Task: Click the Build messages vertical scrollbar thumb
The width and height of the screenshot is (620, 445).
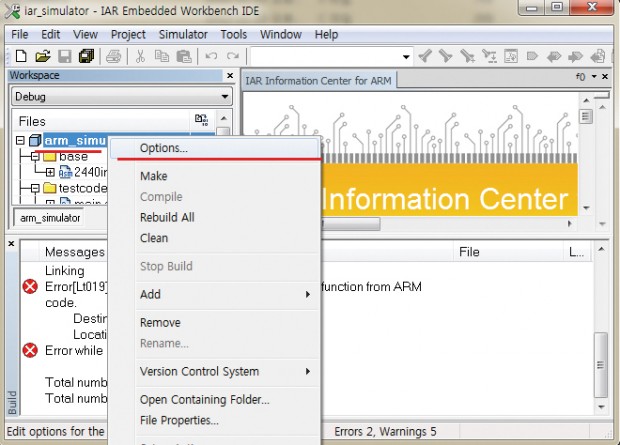Action: pyautogui.click(x=601, y=365)
